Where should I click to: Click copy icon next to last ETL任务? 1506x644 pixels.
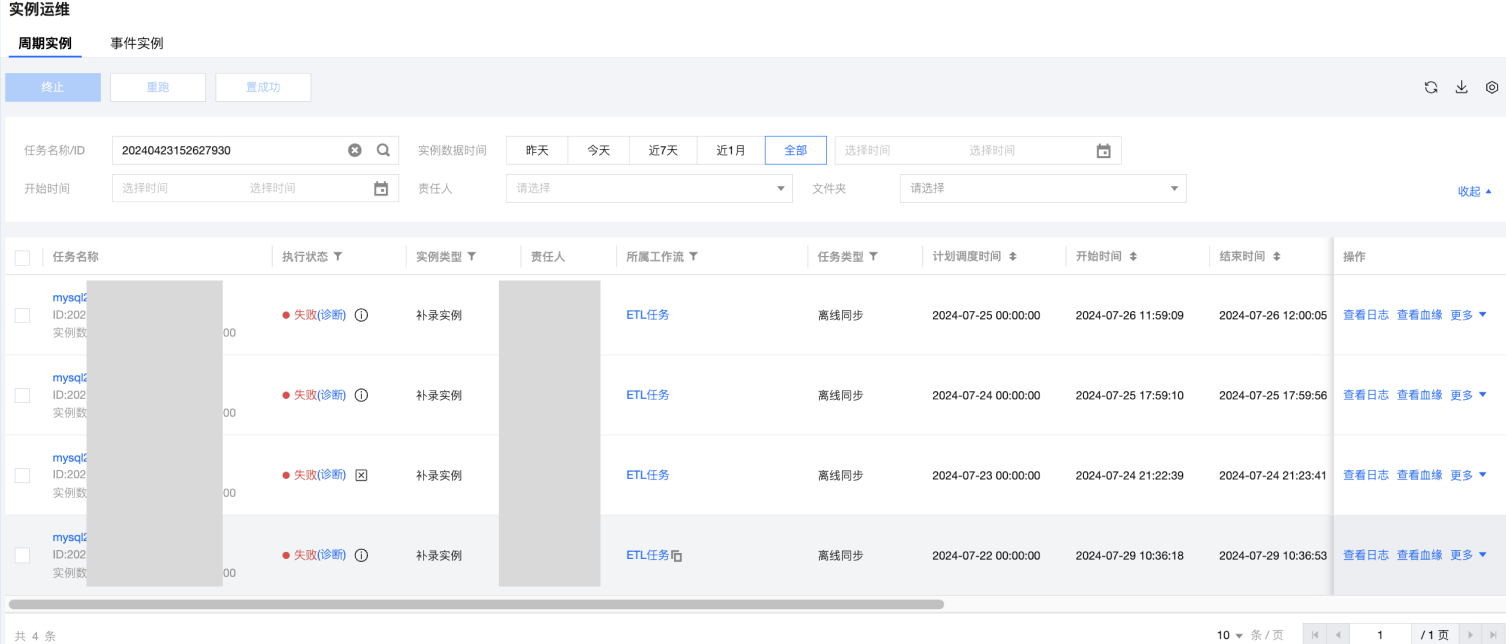(x=677, y=556)
